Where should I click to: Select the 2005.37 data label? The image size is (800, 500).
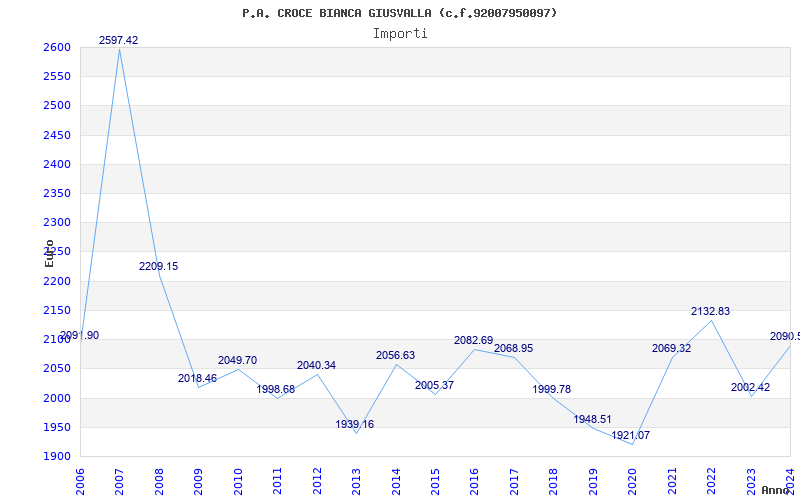[x=434, y=385]
